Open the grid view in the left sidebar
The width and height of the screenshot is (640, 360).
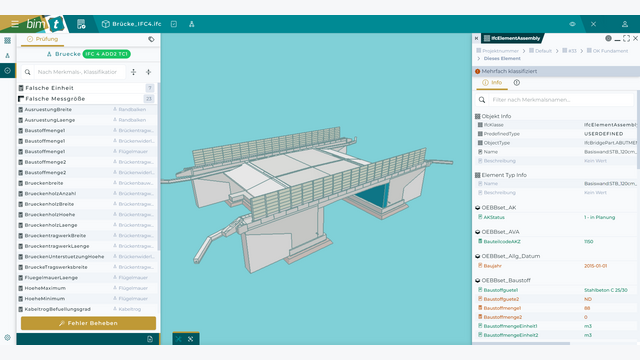click(x=7, y=40)
